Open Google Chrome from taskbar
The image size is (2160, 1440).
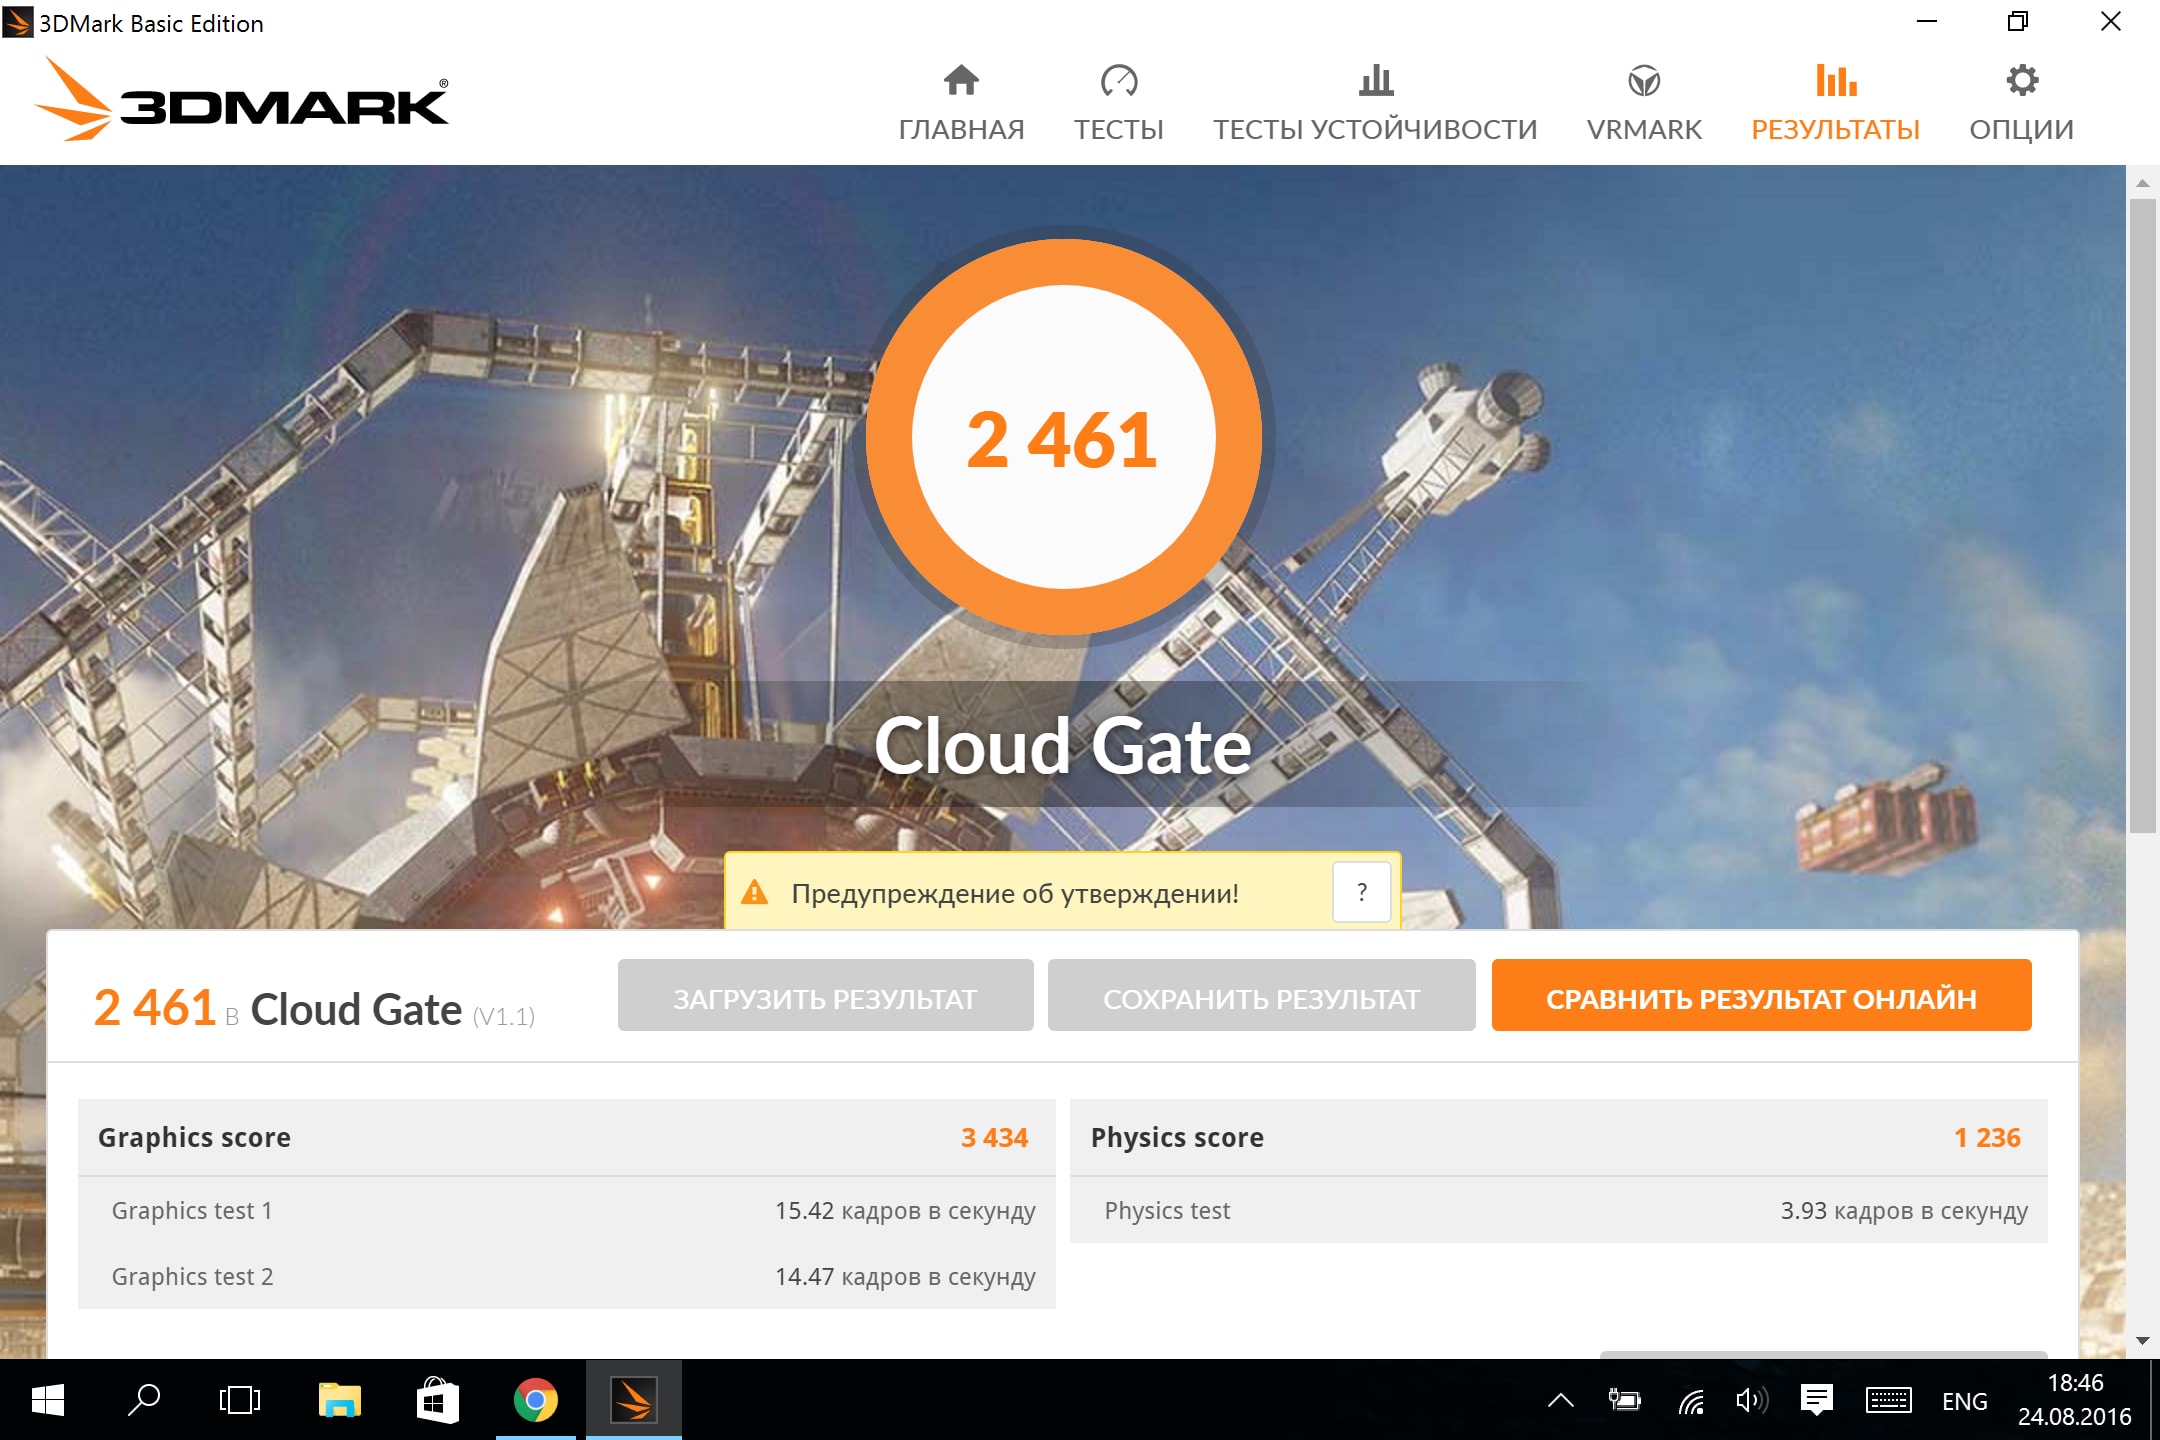tap(535, 1400)
